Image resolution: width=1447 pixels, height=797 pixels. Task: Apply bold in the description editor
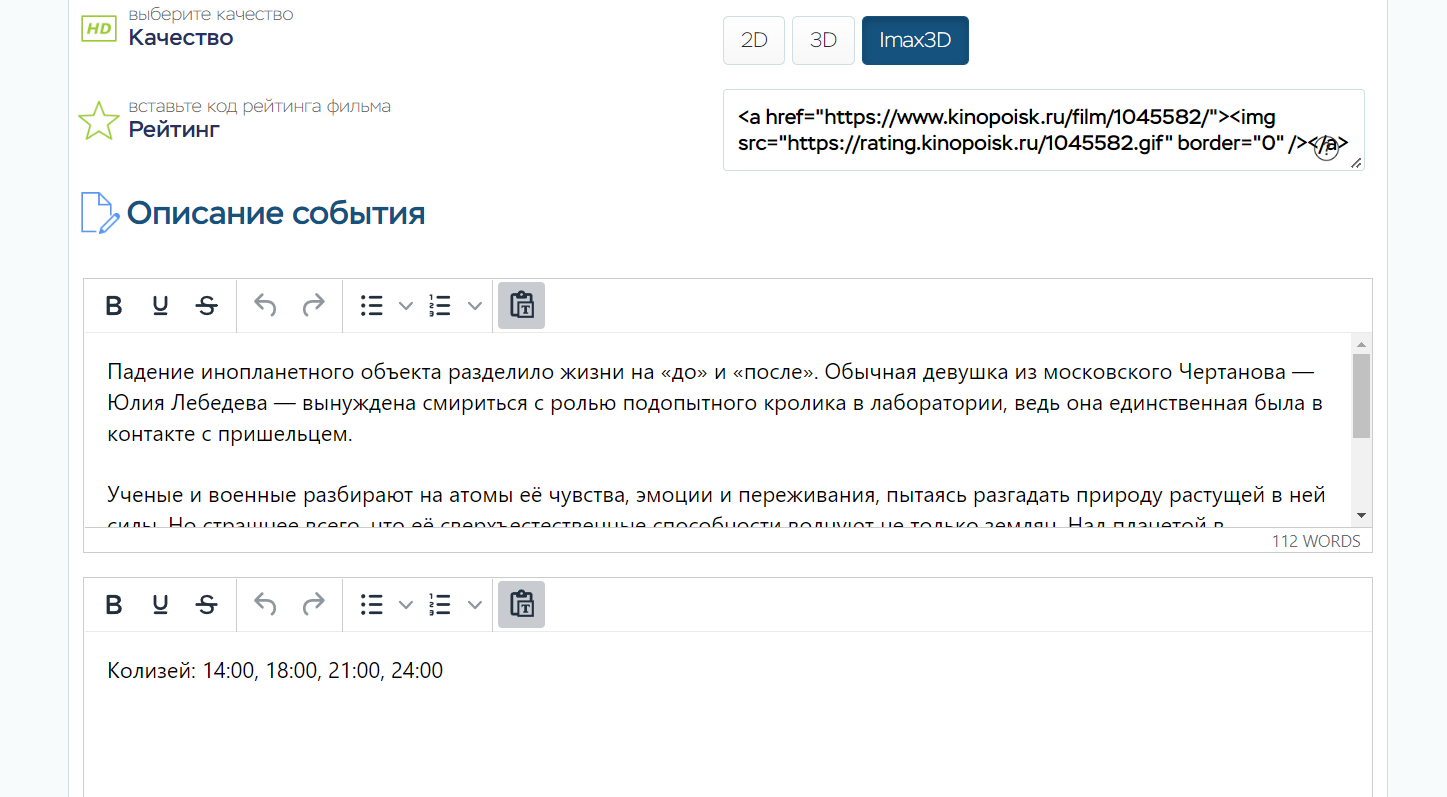tap(114, 306)
